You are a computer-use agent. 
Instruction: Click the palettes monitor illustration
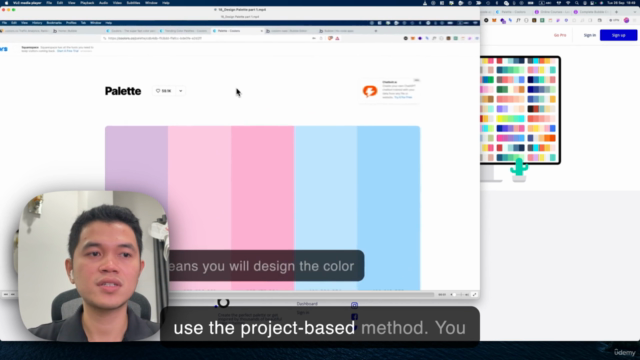pos(520,110)
